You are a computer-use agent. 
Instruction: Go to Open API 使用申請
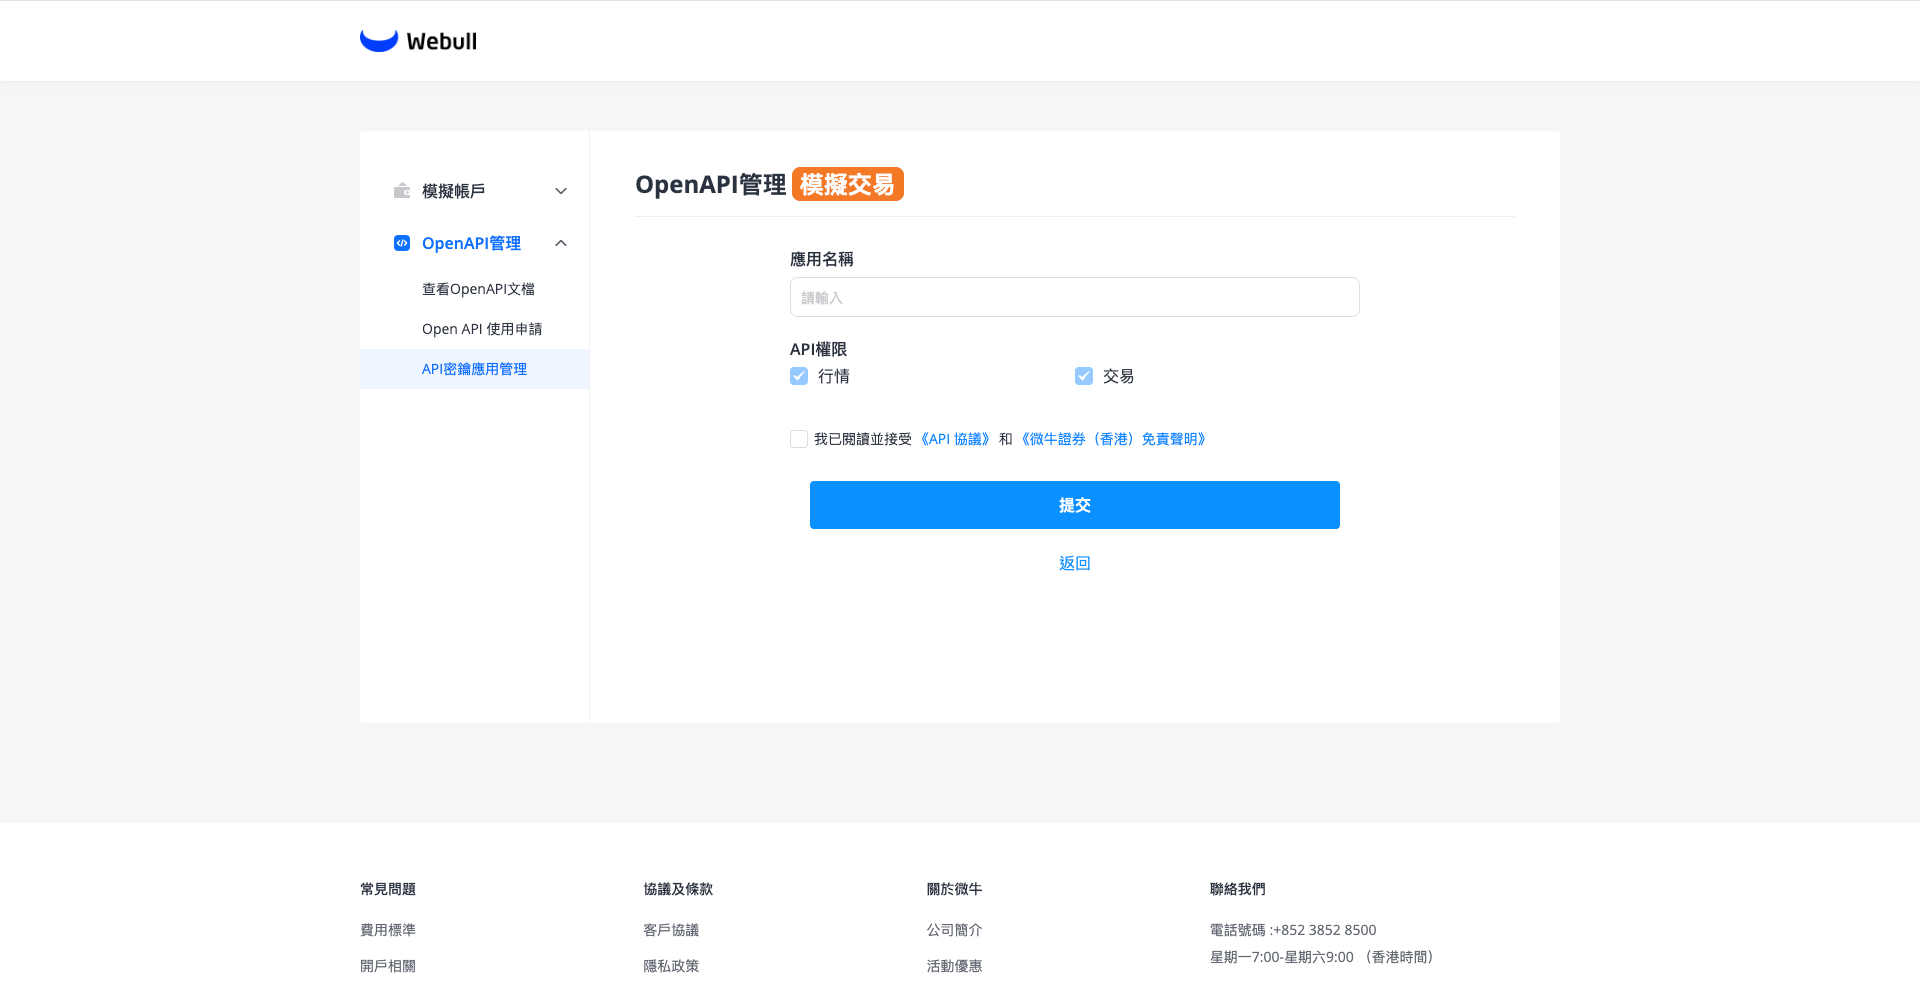482,329
